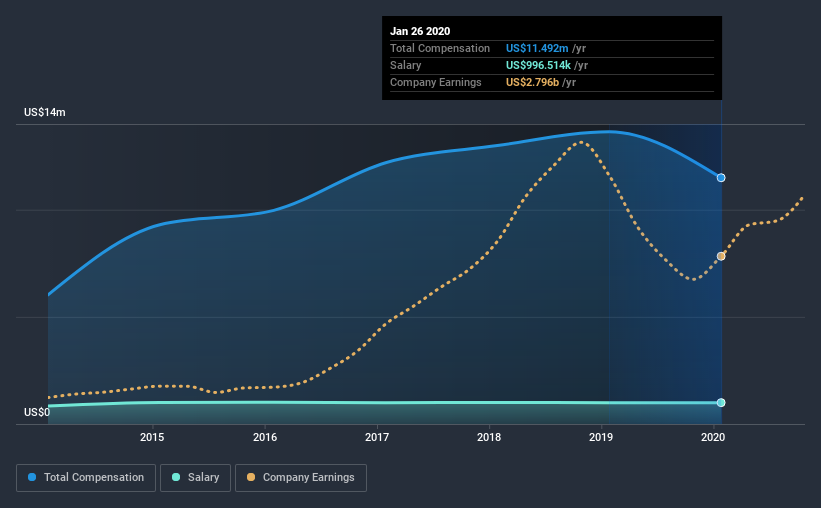
Task: Toggle the Salary legend button
Action: click(x=195, y=478)
